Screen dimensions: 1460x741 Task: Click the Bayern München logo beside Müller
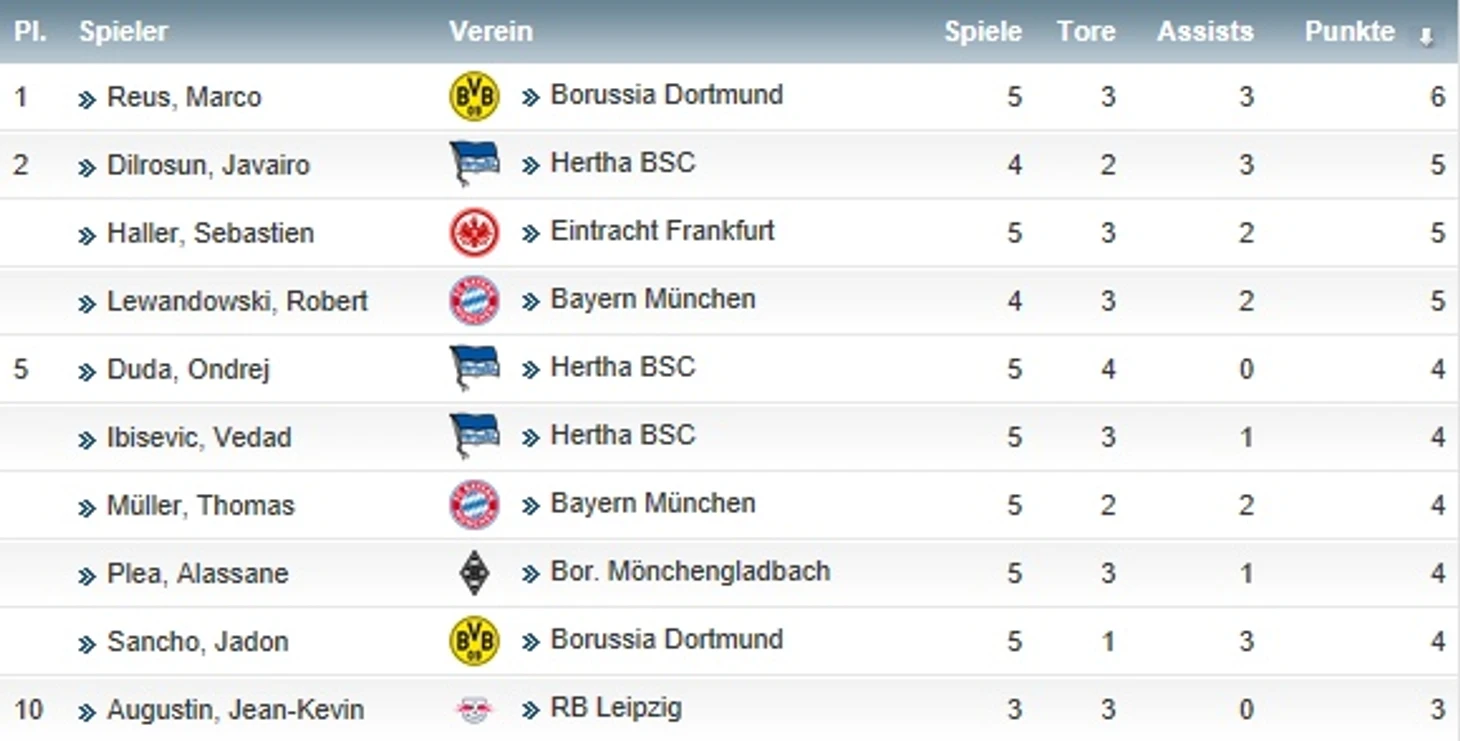click(x=474, y=505)
